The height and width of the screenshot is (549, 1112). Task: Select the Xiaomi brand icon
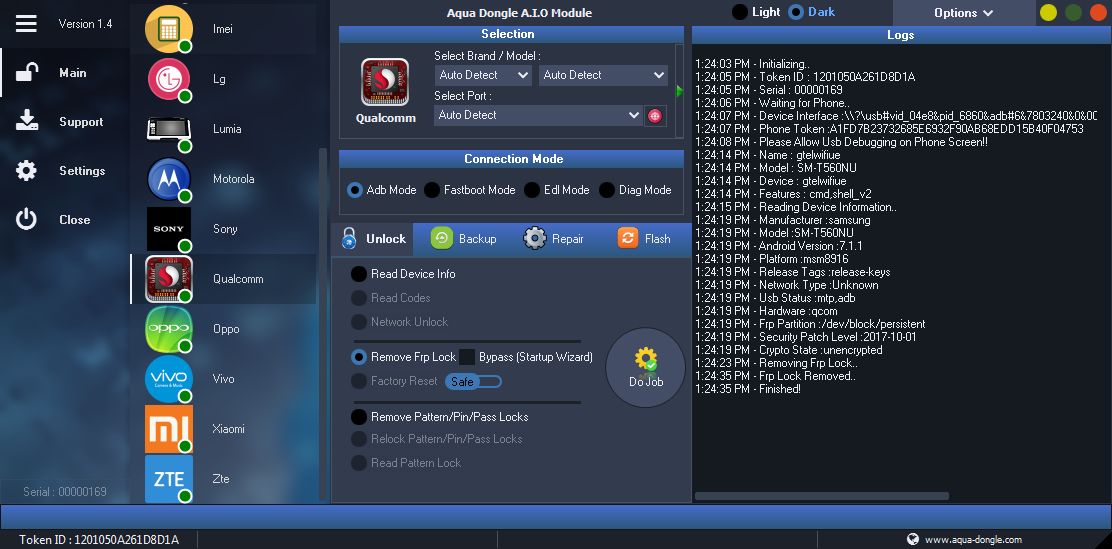(x=169, y=428)
